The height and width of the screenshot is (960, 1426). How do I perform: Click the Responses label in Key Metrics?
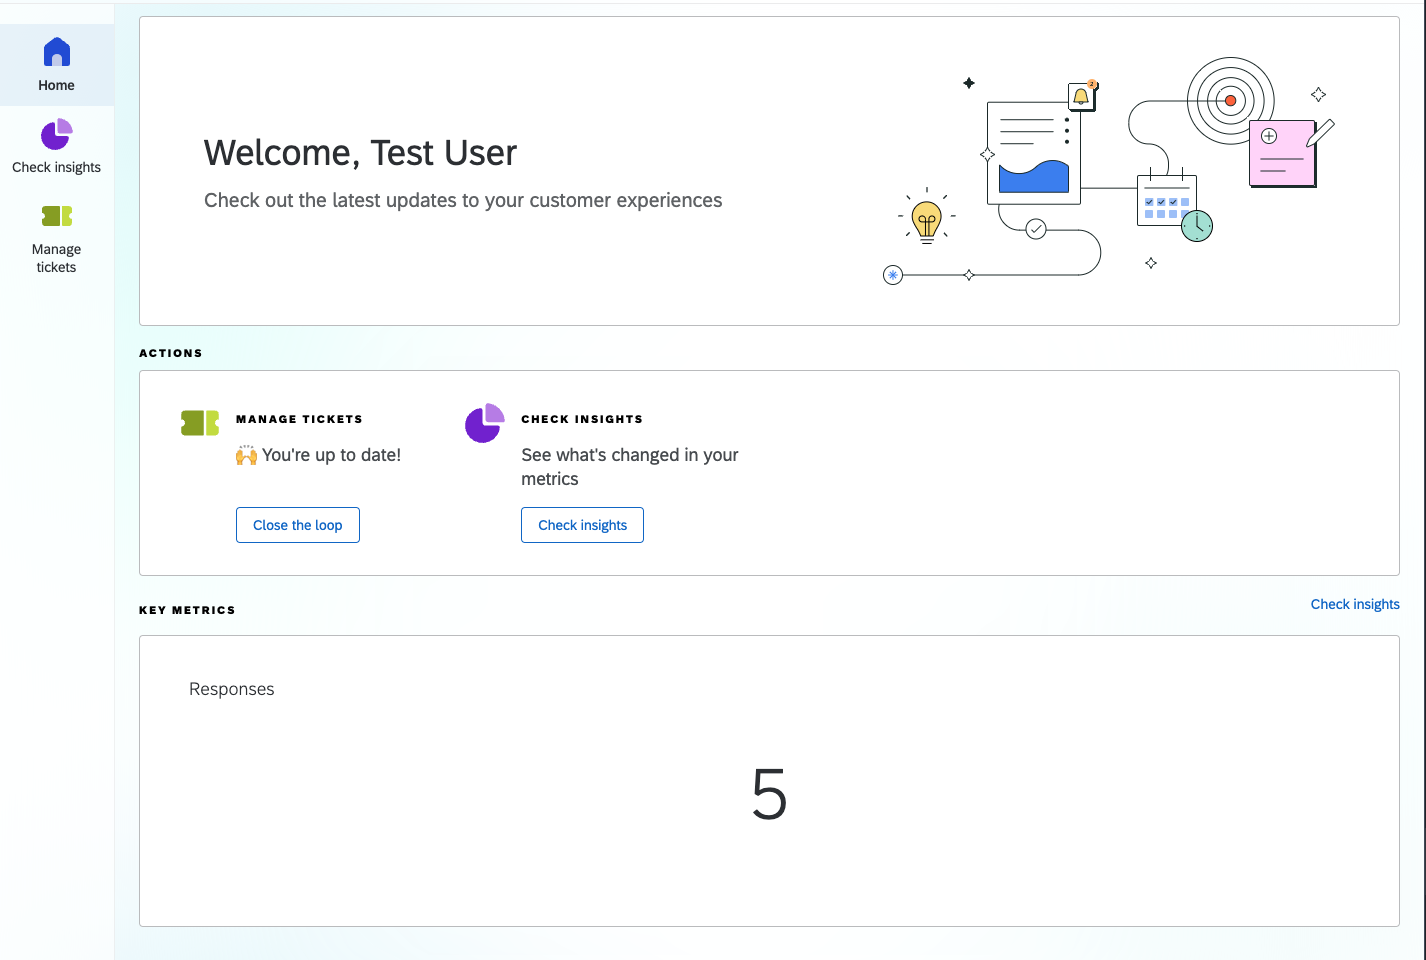[231, 689]
